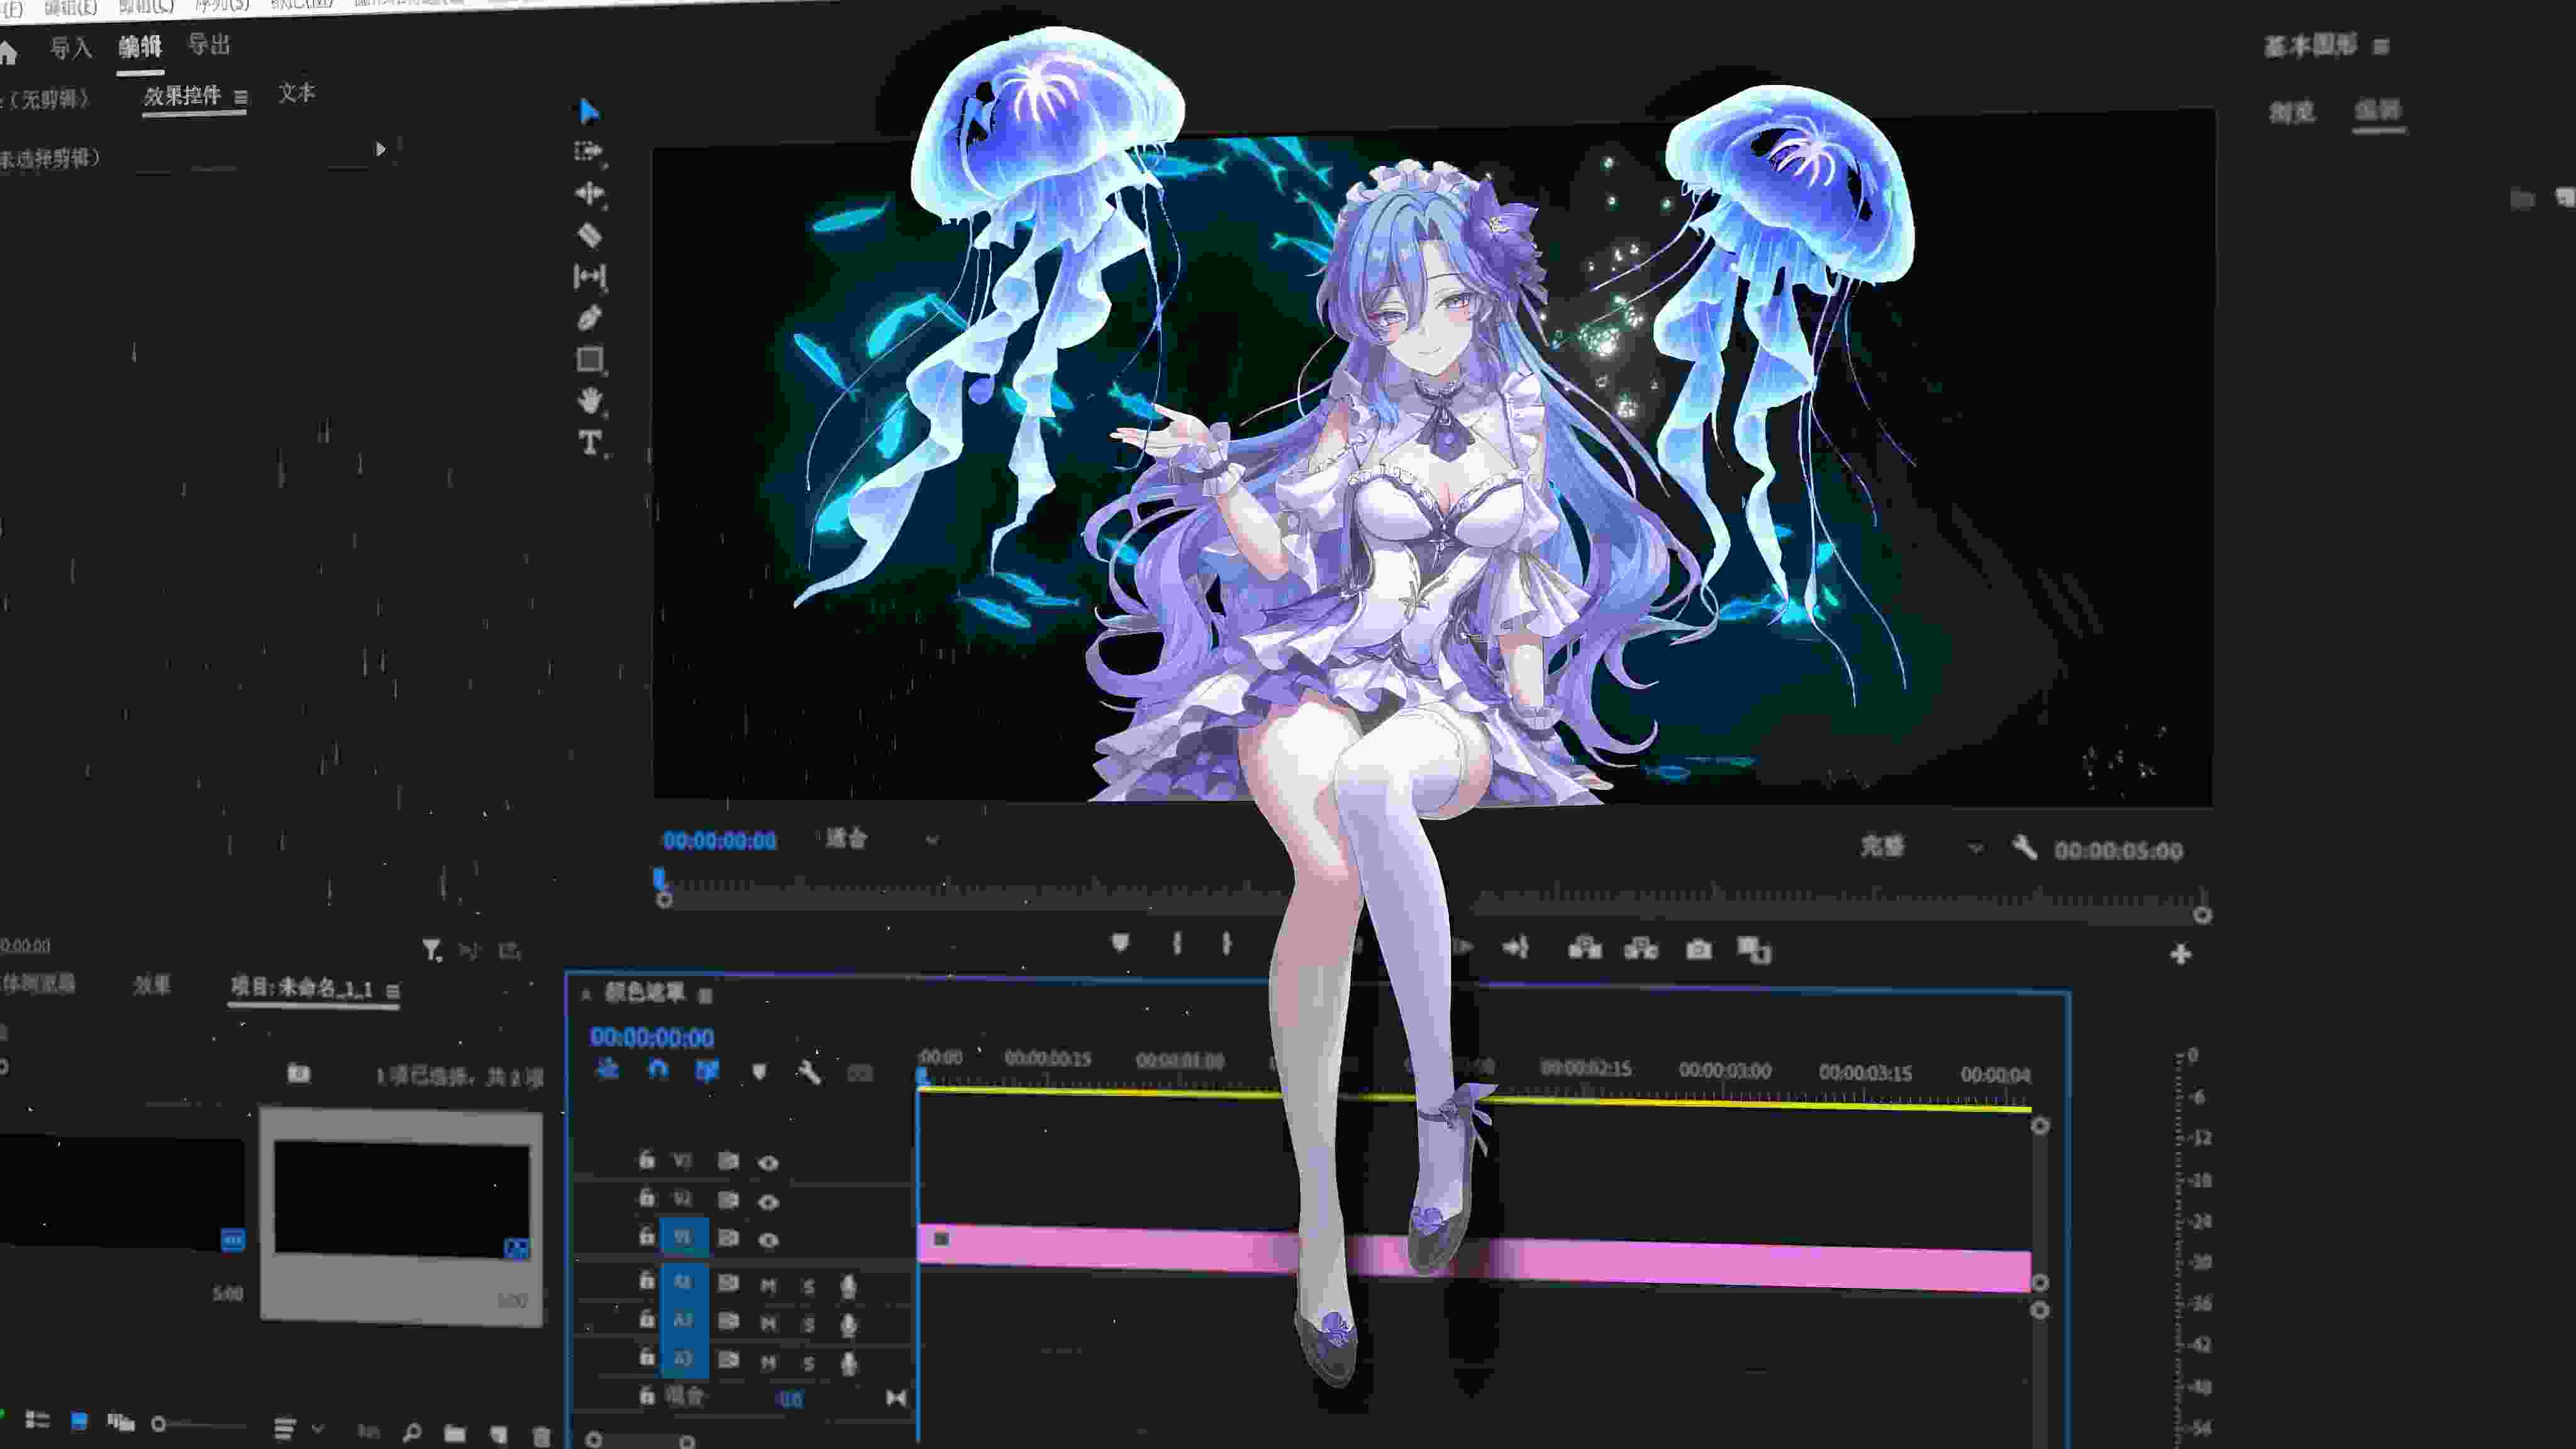Select the Slip tool
This screenshot has height=1449, width=2576.
[590, 276]
